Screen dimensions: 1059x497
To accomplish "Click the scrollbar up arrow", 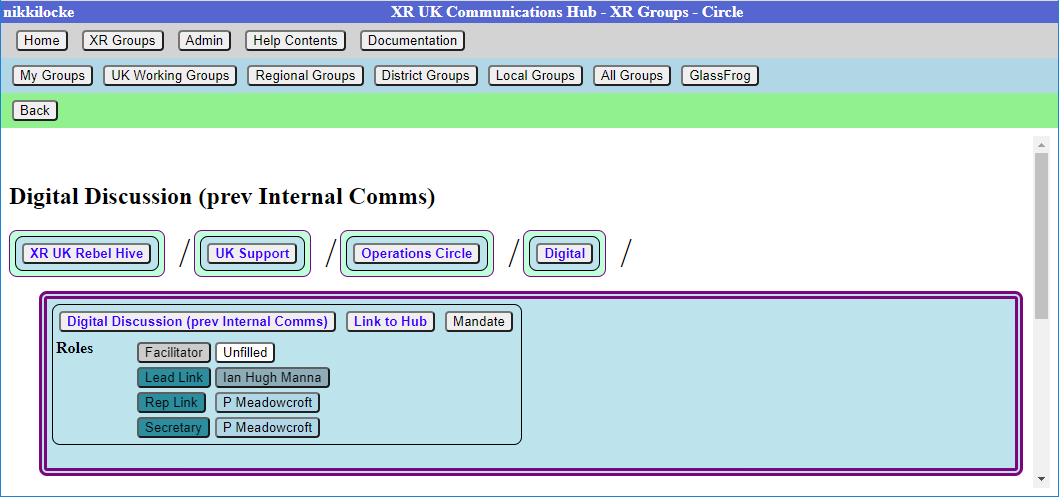I will pos(1041,145).
